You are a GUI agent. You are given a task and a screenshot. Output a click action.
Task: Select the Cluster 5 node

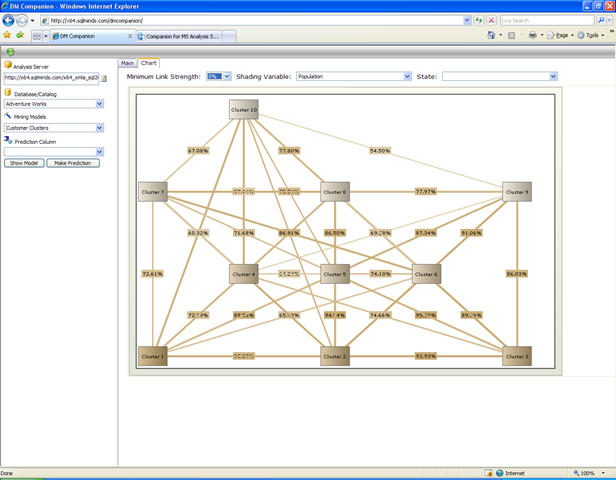click(x=335, y=274)
